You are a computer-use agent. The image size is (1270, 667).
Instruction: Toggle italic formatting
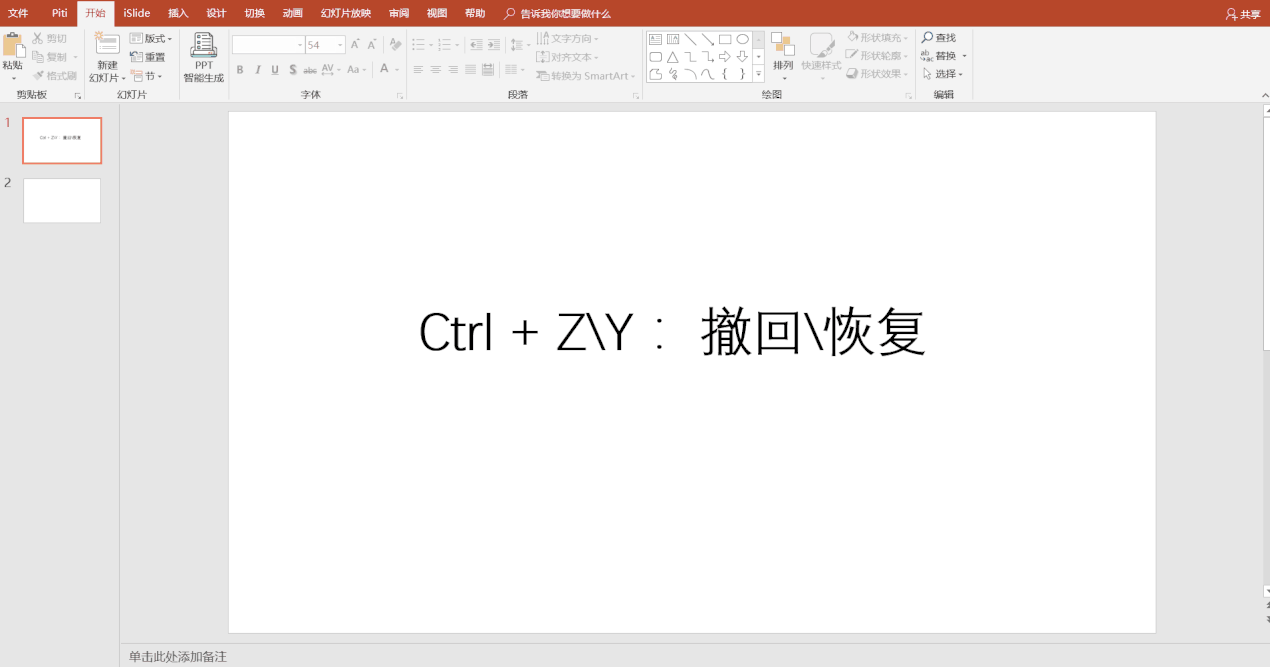(x=257, y=70)
